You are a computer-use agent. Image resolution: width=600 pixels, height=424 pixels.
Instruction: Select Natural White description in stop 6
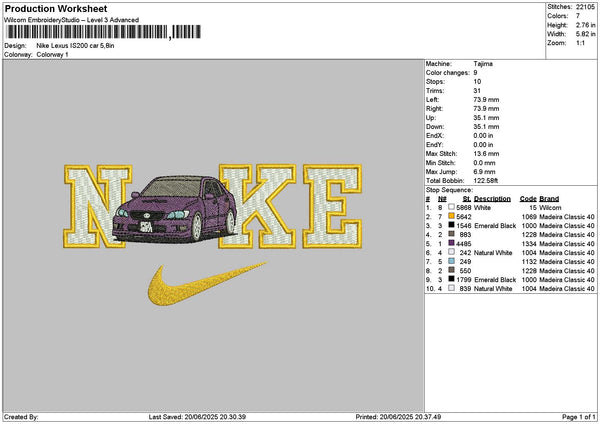493,253
